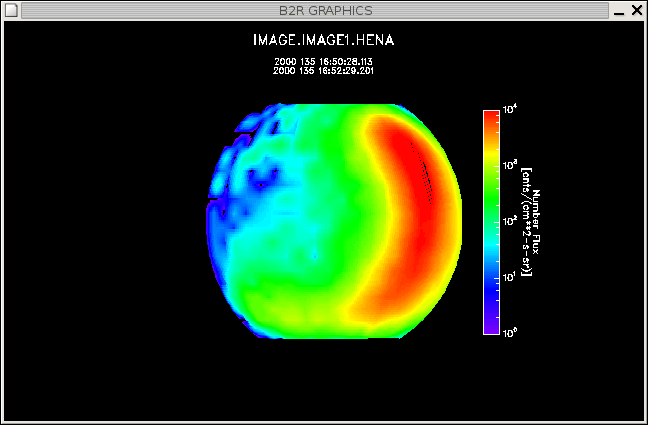The image size is (648, 425).
Task: Click the 10^1 color bar tick label
Action: (x=510, y=277)
